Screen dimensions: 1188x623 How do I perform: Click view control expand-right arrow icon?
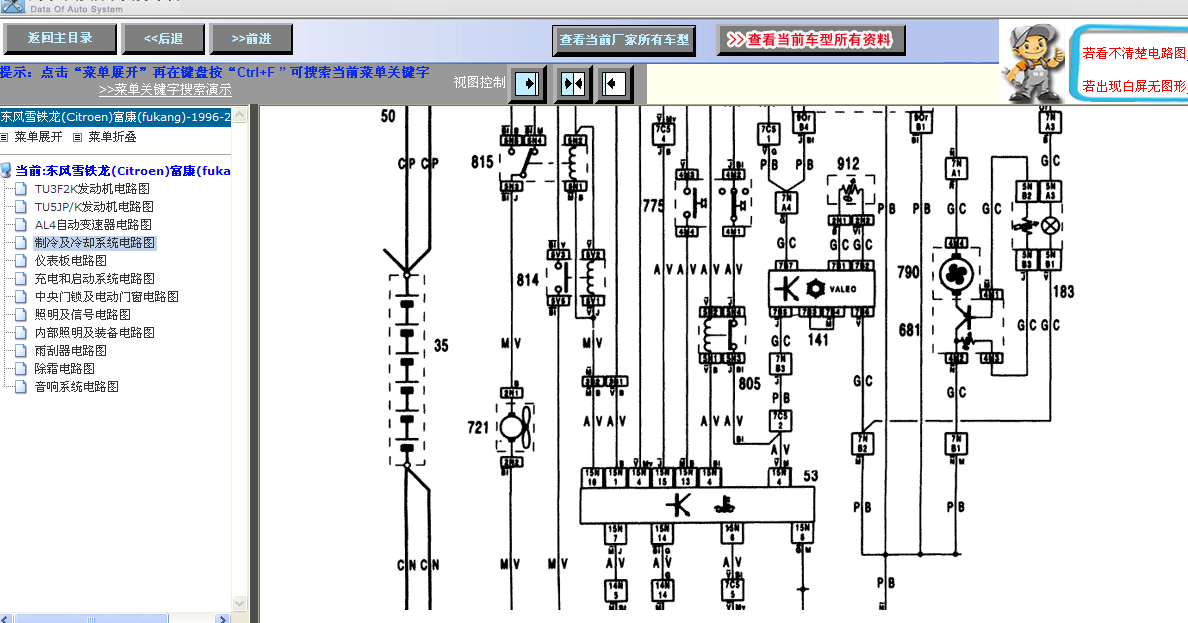(528, 83)
